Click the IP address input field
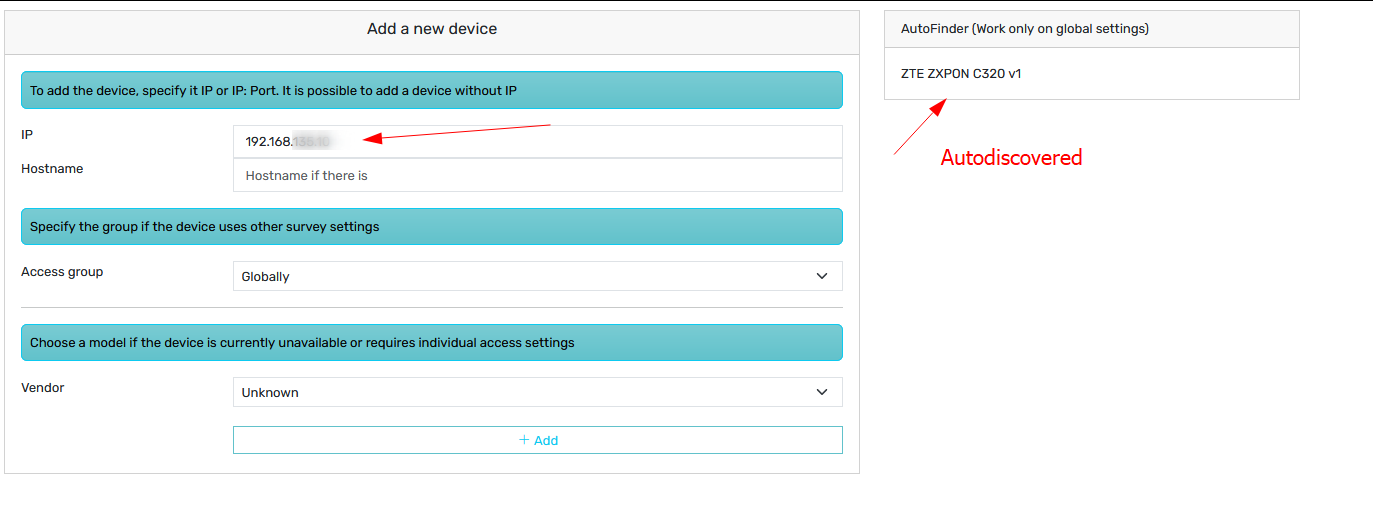 point(537,142)
